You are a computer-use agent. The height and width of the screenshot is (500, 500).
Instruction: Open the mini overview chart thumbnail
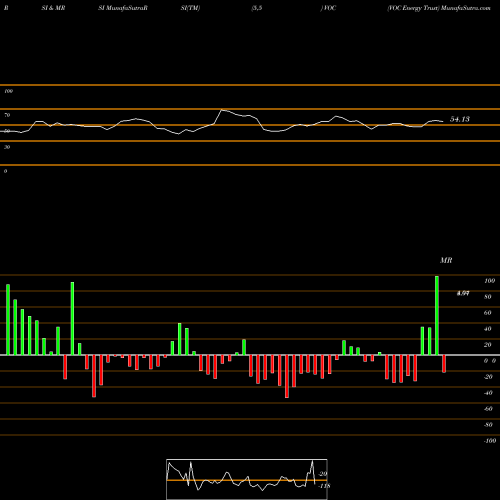247,479
